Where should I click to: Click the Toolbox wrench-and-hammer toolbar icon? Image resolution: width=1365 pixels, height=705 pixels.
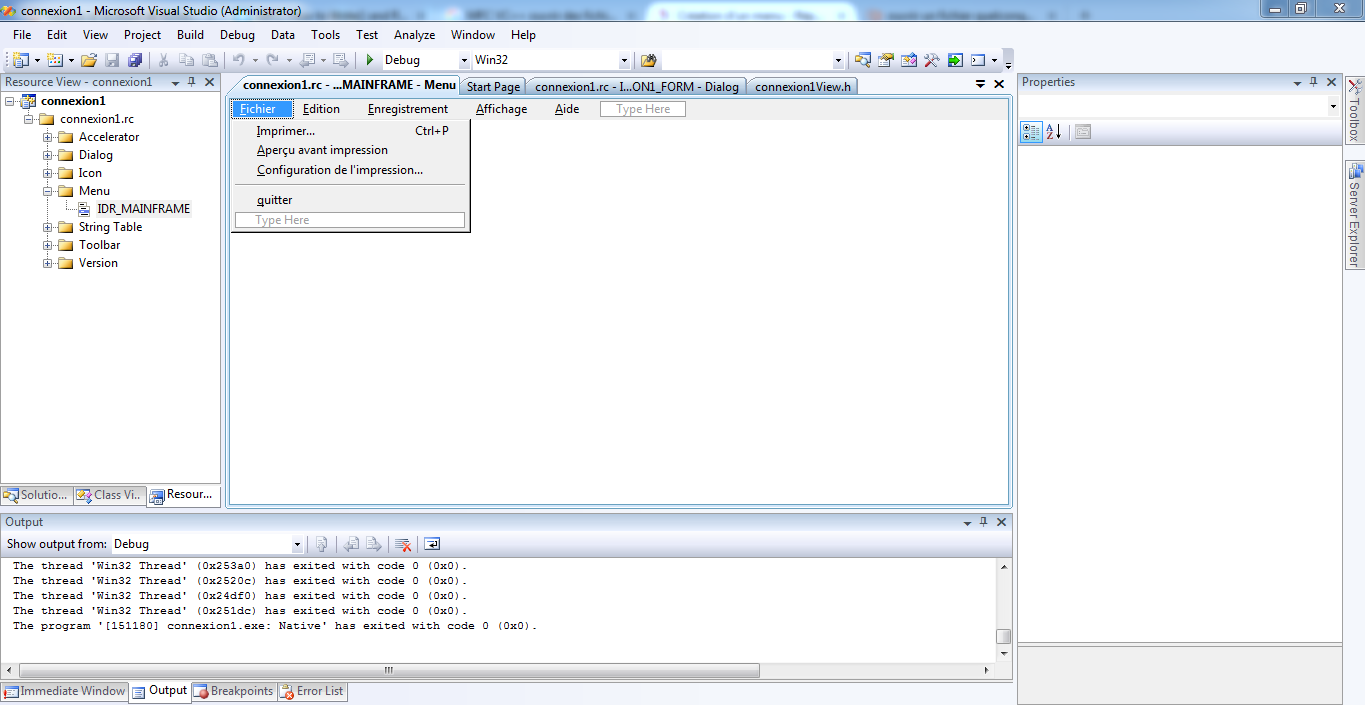click(932, 60)
